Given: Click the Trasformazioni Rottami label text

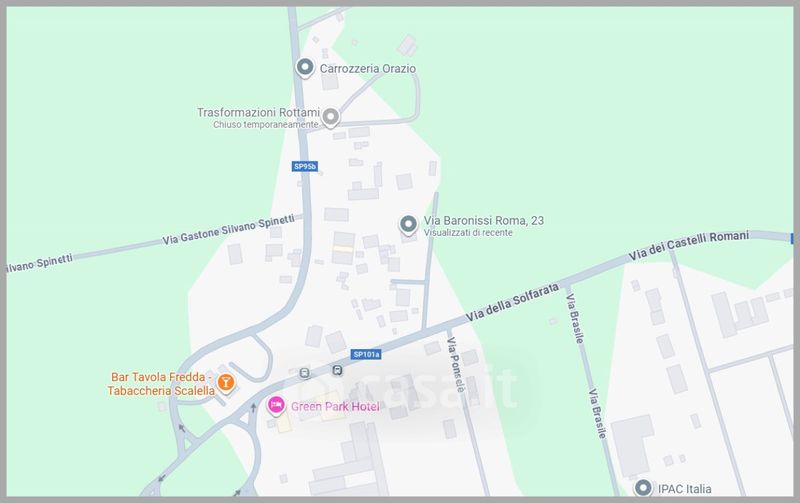Looking at the screenshot, I should (258, 112).
